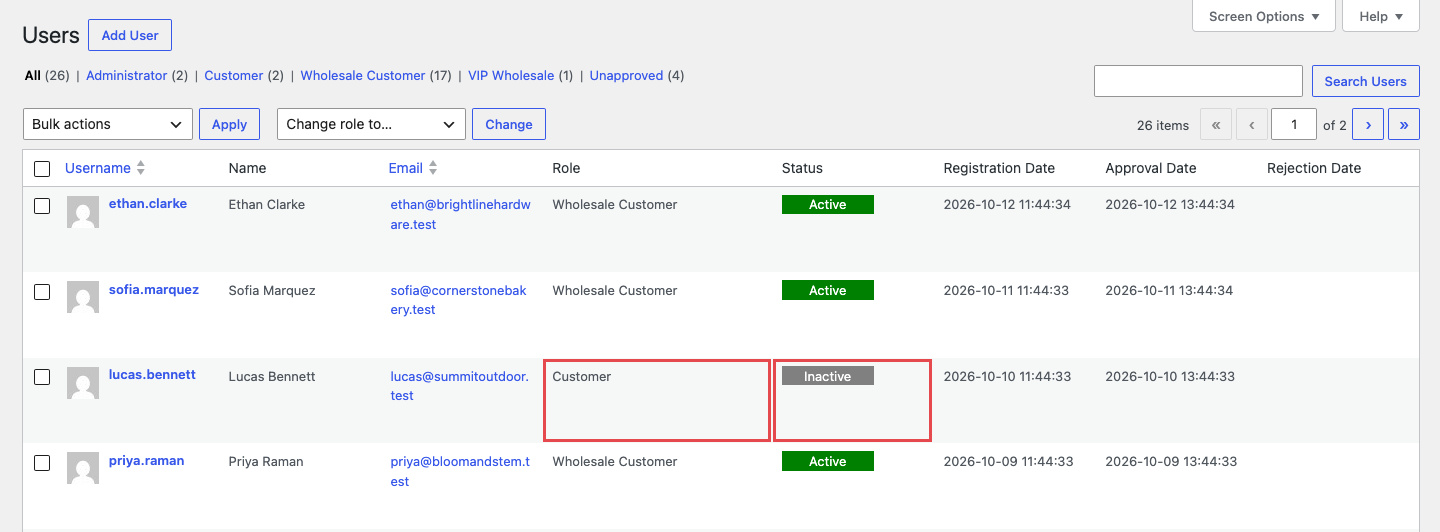The height and width of the screenshot is (532, 1440).
Task: Click Active status badge for ethan.clarke
Action: pyautogui.click(x=828, y=204)
